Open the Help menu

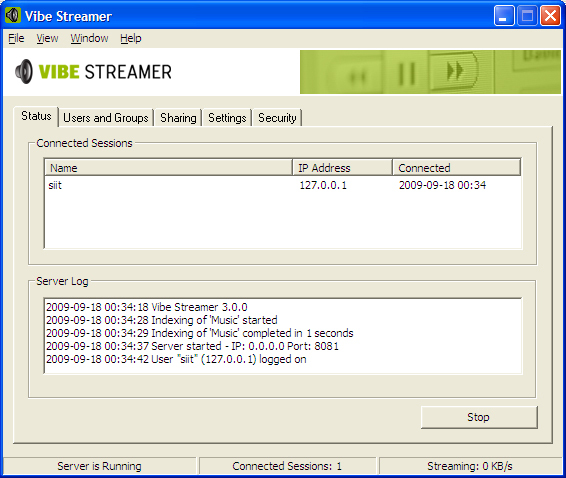pyautogui.click(x=131, y=38)
